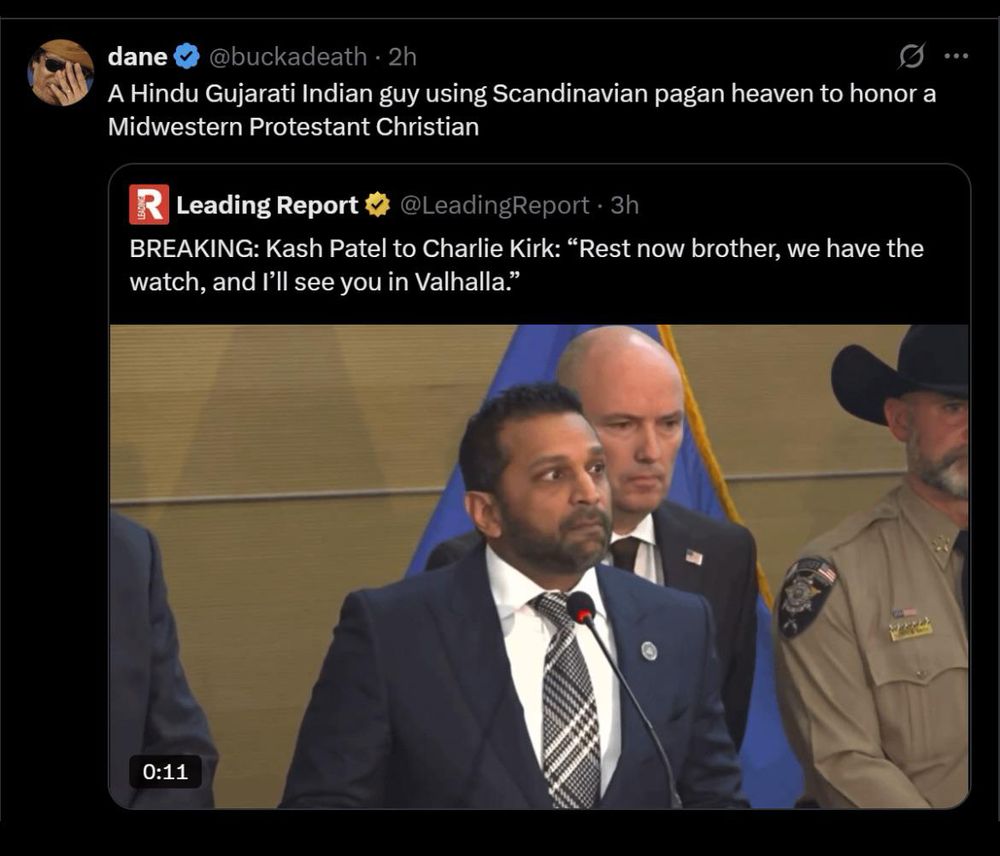
Task: Click the Leading Report red R logo
Action: [149, 204]
